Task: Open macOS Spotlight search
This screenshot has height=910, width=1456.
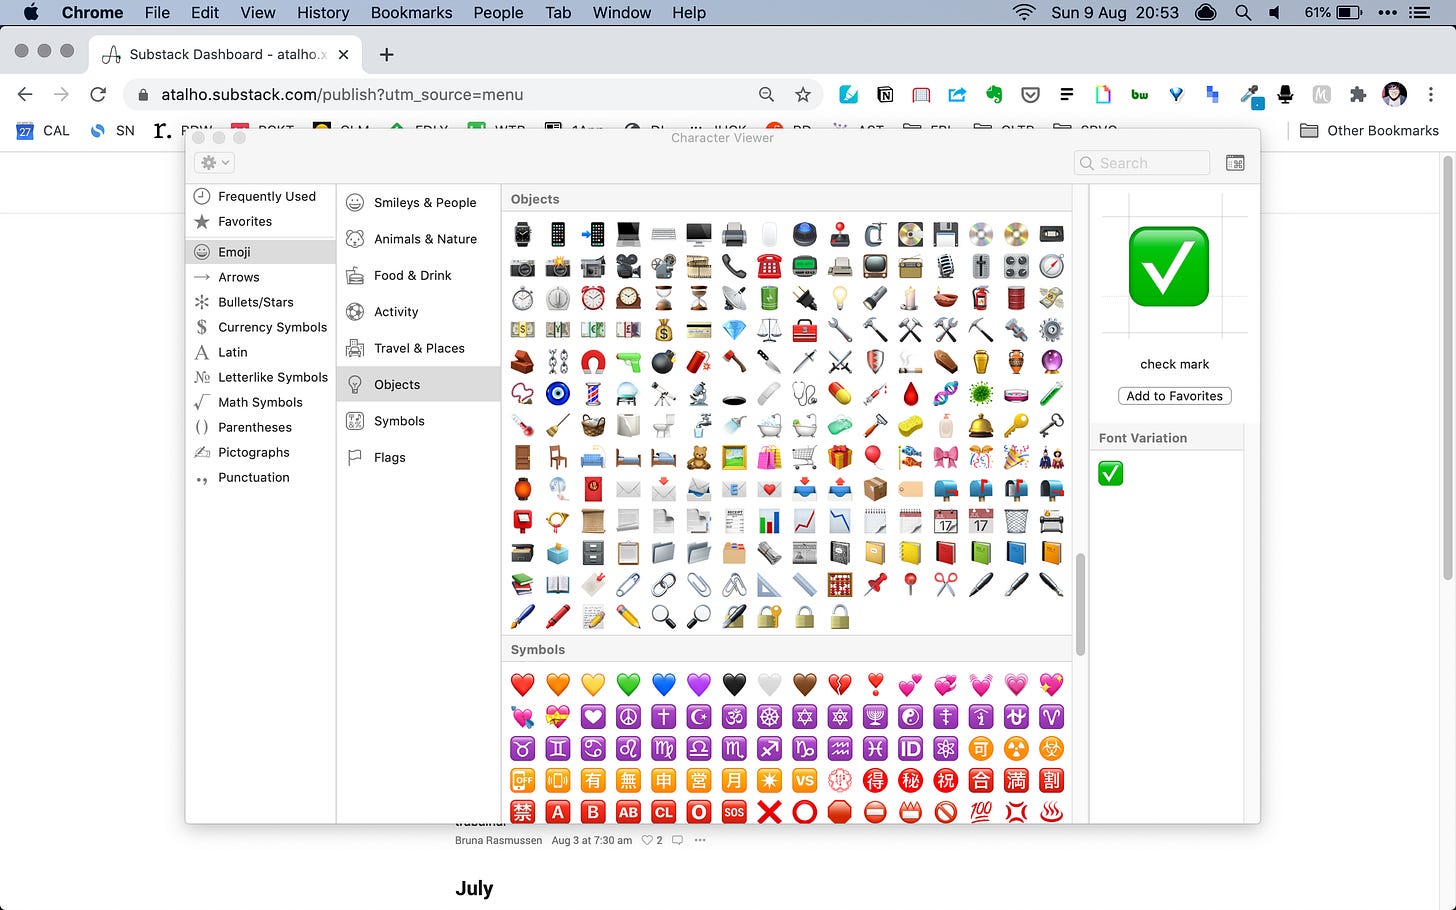Action: click(x=1243, y=13)
